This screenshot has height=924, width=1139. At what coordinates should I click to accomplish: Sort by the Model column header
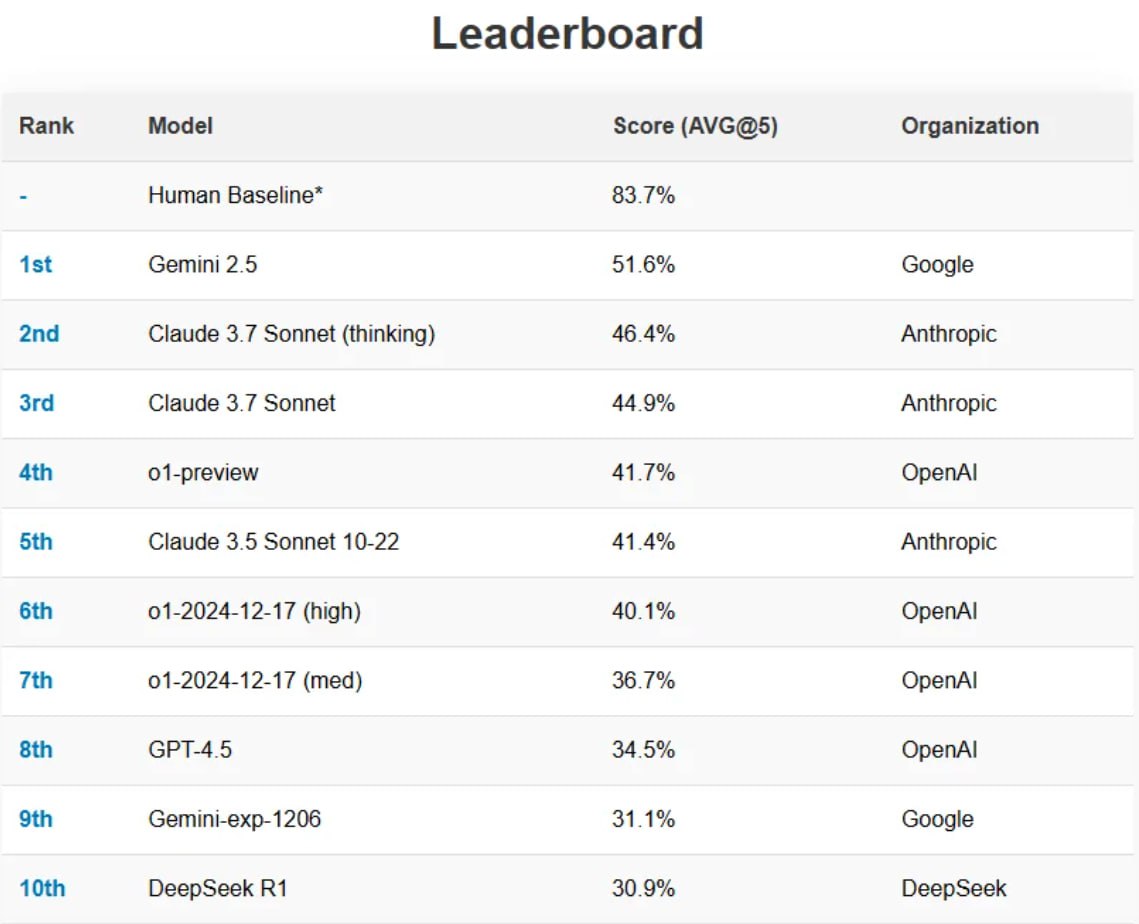pos(180,126)
